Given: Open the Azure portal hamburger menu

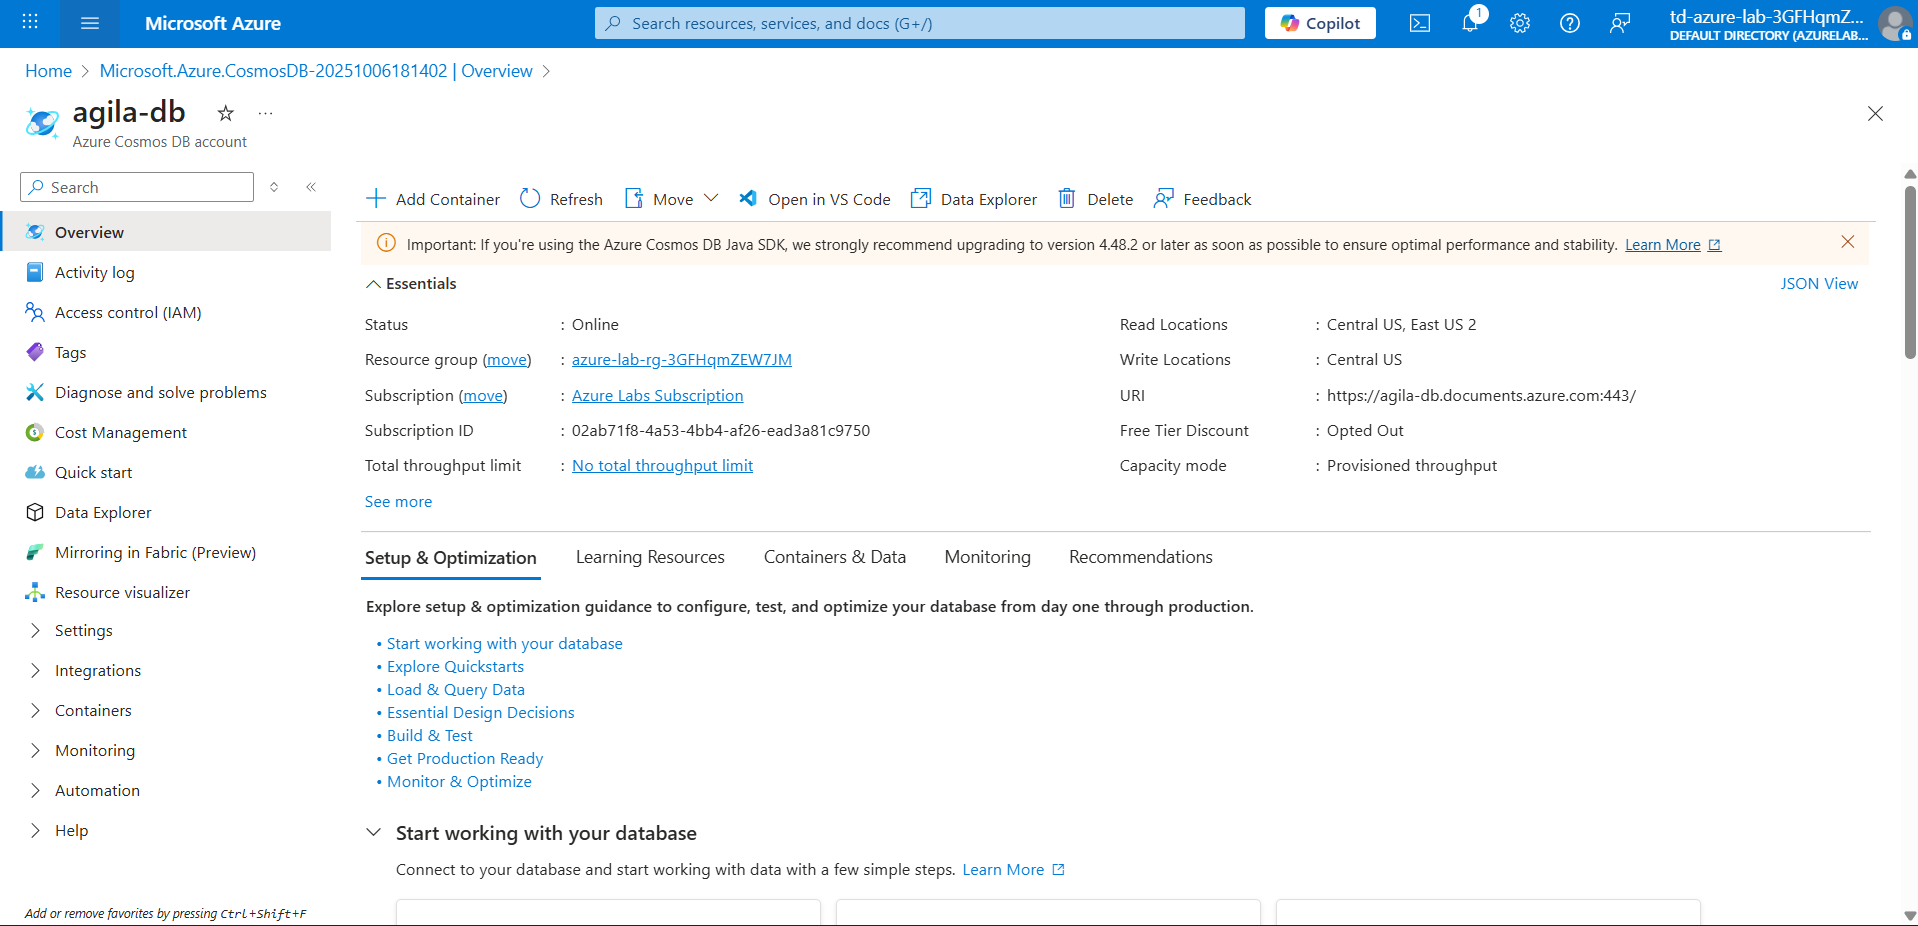Looking at the screenshot, I should tap(90, 23).
